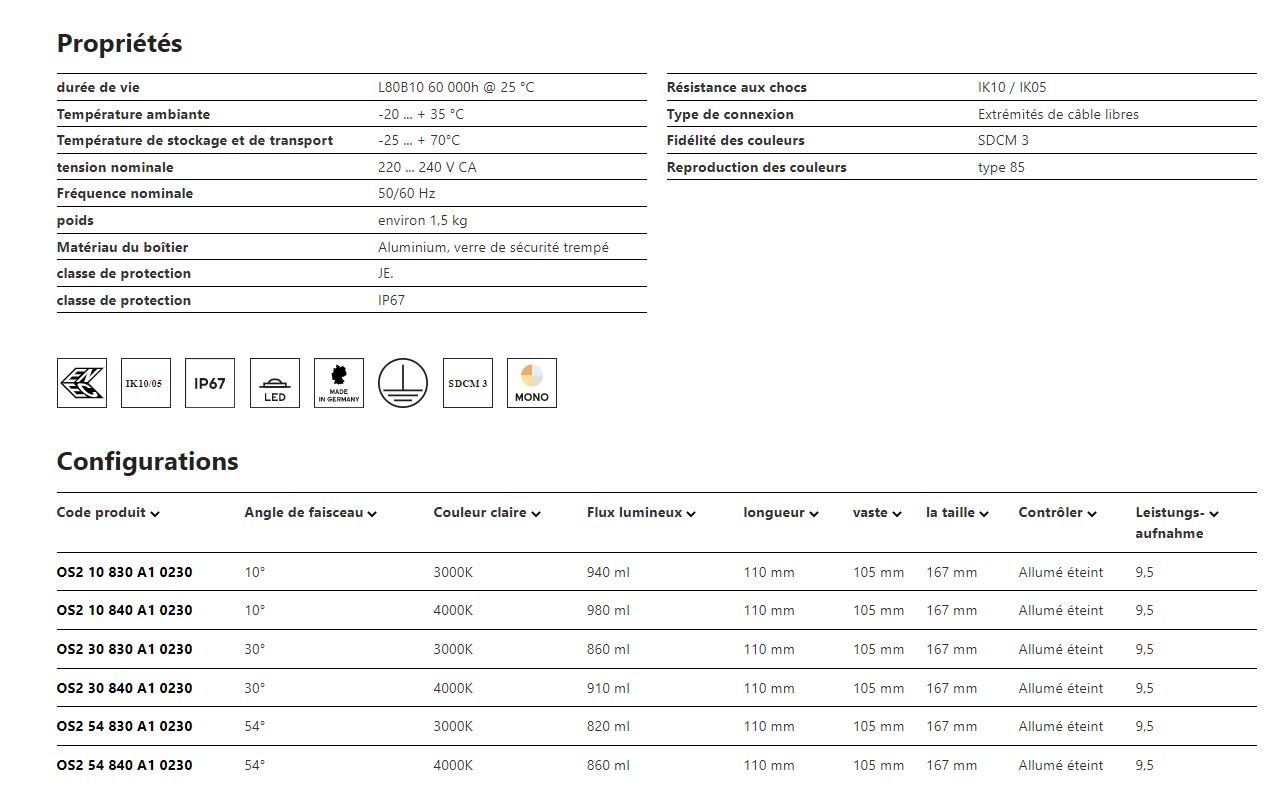The height and width of the screenshot is (796, 1287).
Task: Click the protective earth ground icon
Action: coord(403,383)
